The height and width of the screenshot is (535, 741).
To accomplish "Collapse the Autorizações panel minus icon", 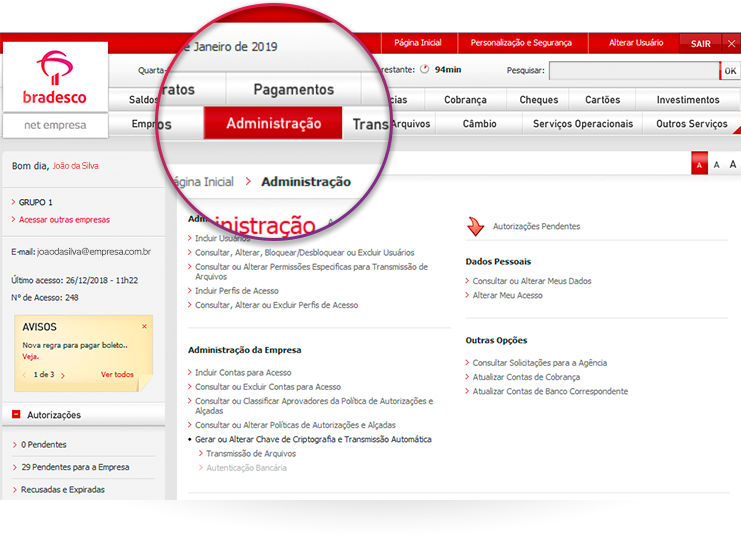I will click(x=16, y=414).
